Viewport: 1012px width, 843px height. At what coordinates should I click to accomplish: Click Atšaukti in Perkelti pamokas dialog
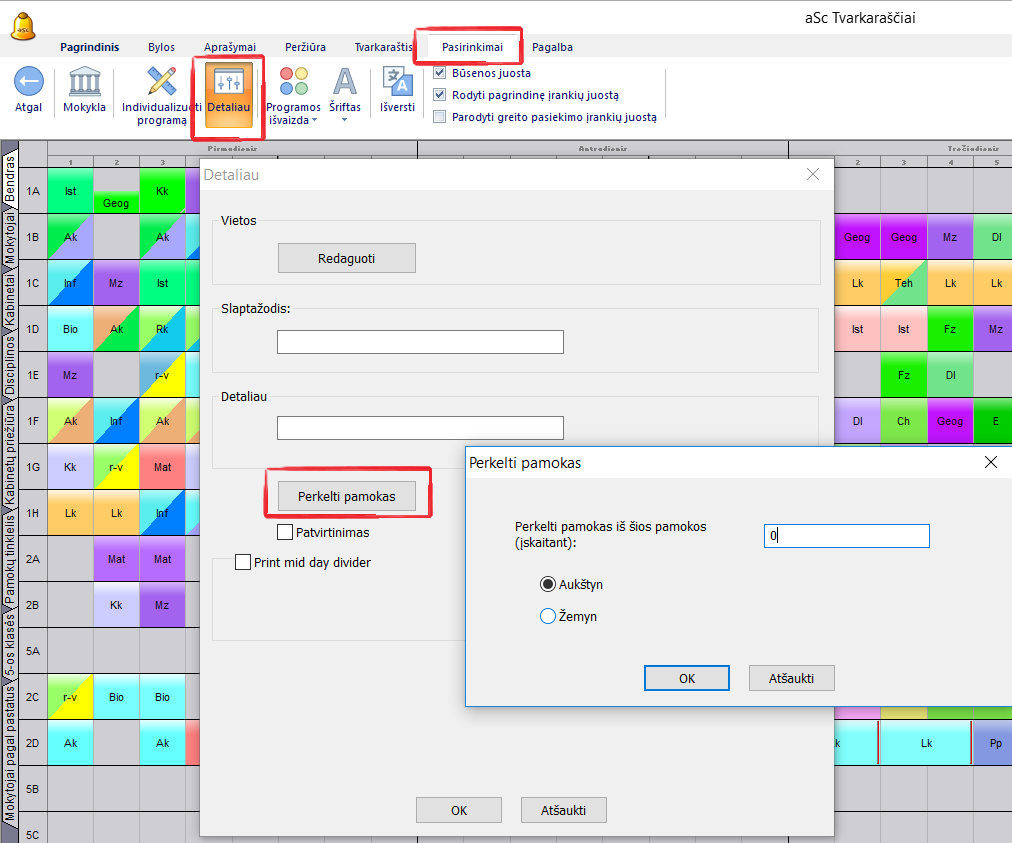coord(791,678)
